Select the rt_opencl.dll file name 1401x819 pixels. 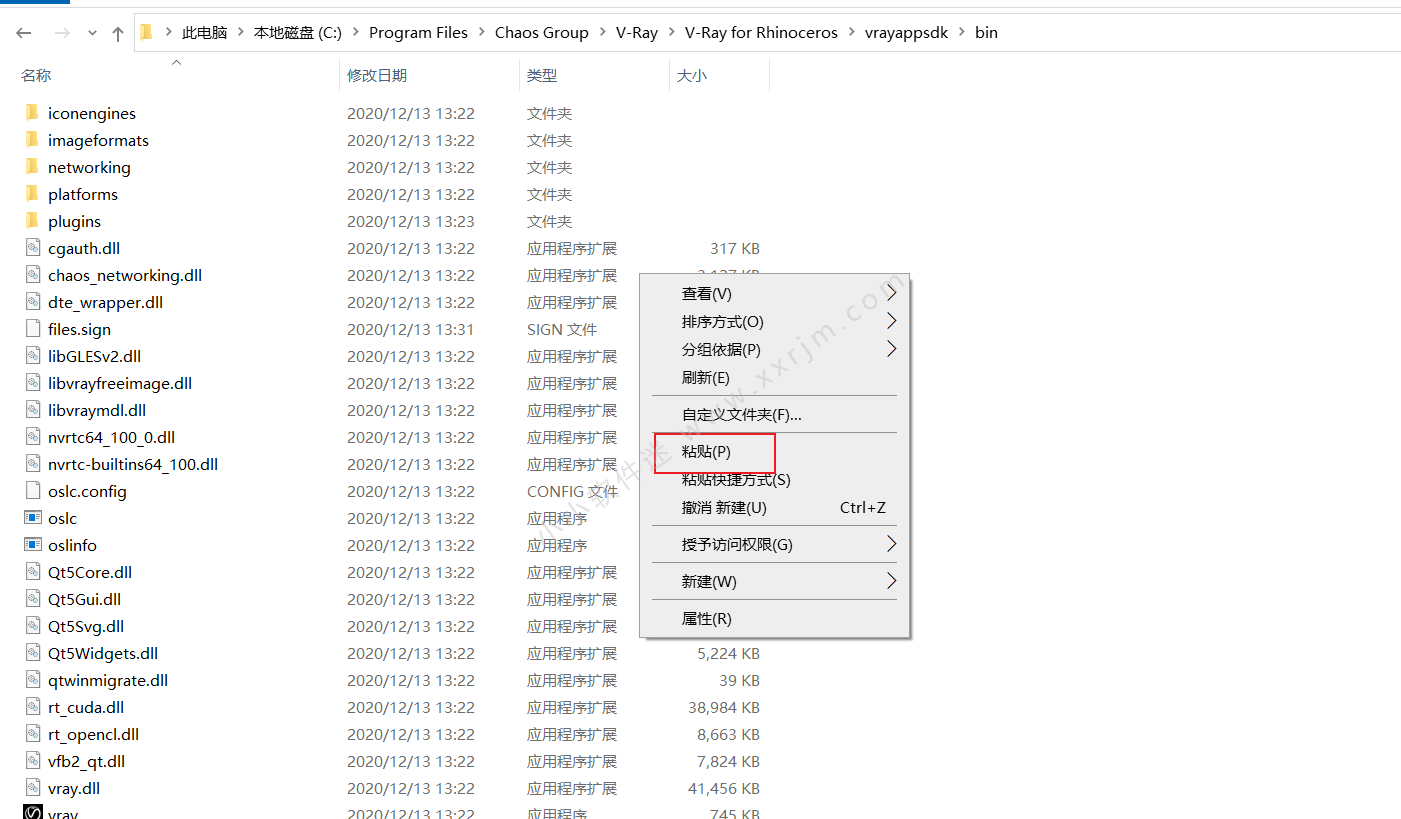(93, 734)
